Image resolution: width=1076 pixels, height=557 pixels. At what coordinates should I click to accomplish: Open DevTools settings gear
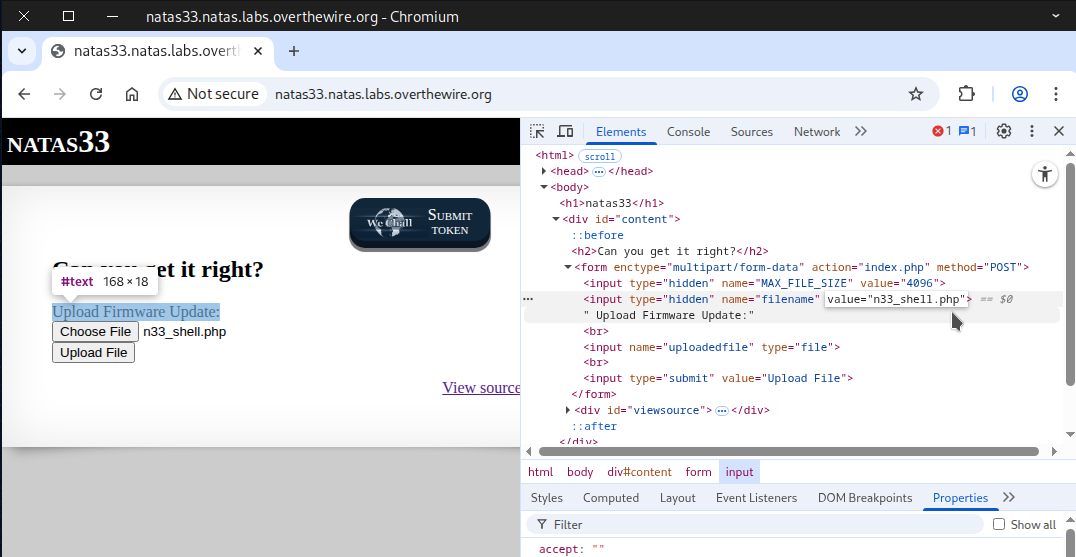(1004, 132)
